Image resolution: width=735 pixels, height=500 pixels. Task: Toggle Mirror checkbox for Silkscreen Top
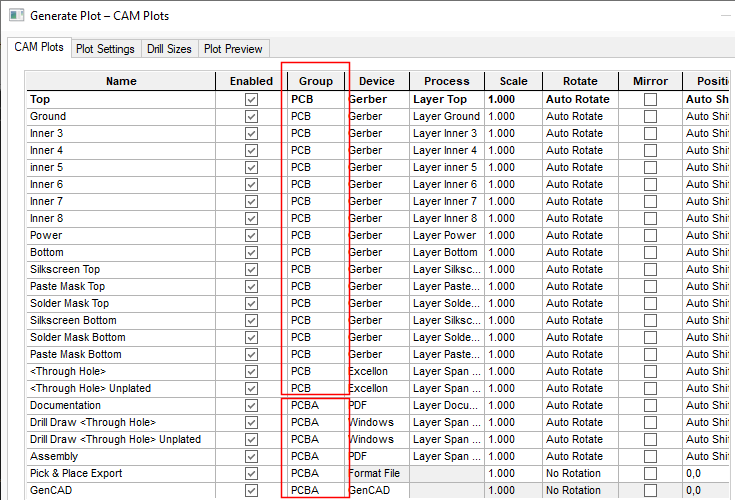[x=651, y=270]
